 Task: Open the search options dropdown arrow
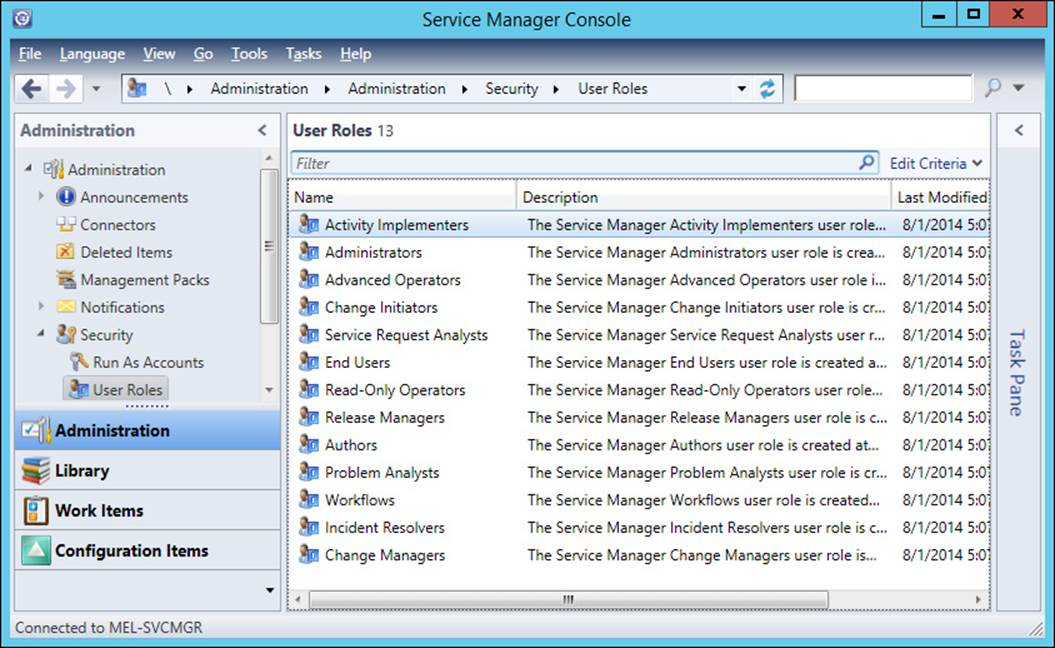(1019, 87)
